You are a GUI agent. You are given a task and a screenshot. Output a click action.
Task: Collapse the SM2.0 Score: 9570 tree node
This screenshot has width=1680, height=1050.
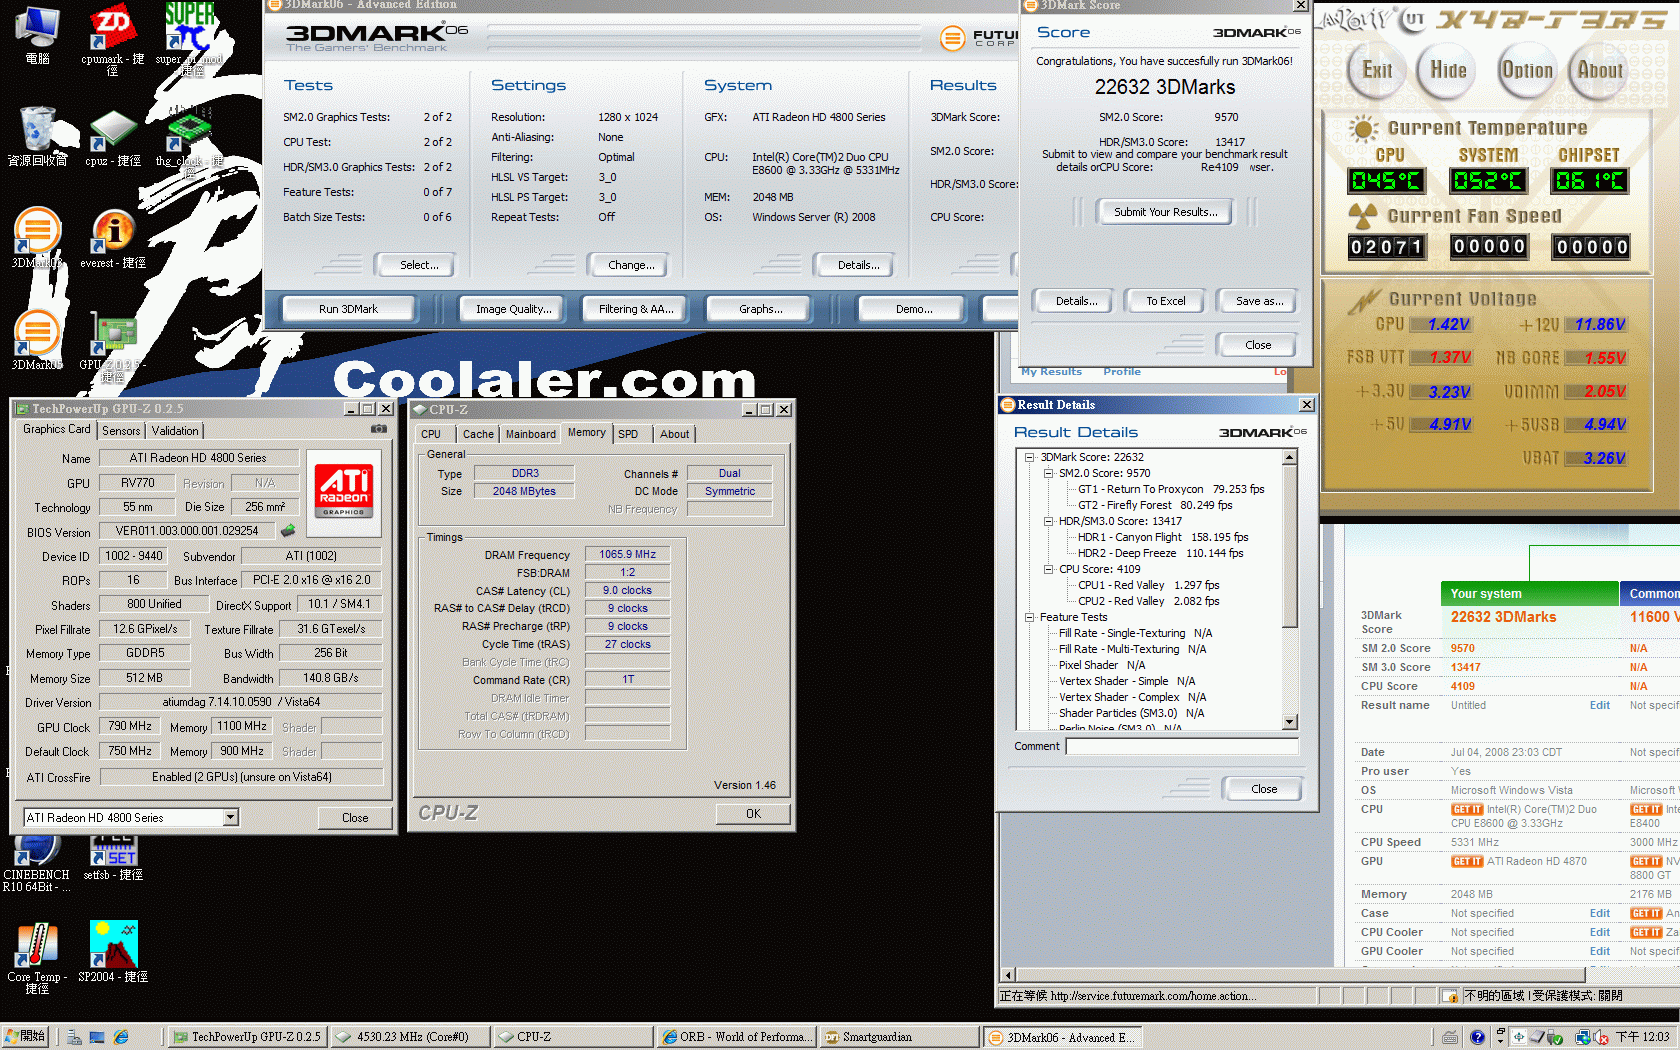(1048, 473)
